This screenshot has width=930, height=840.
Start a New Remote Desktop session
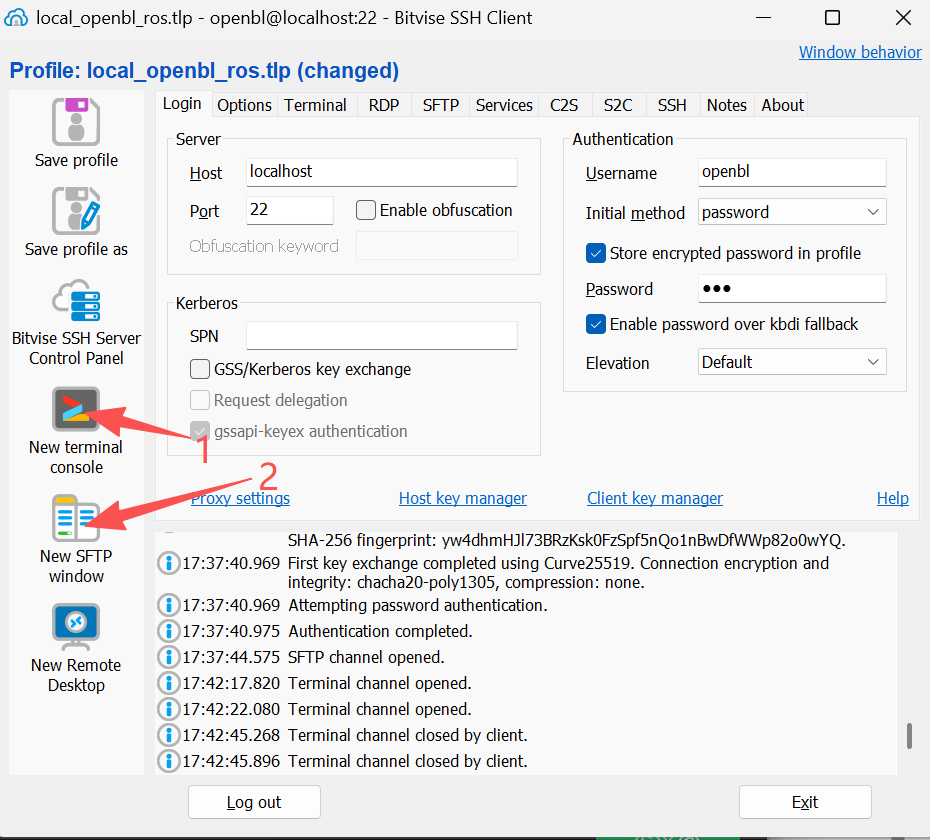[76, 627]
